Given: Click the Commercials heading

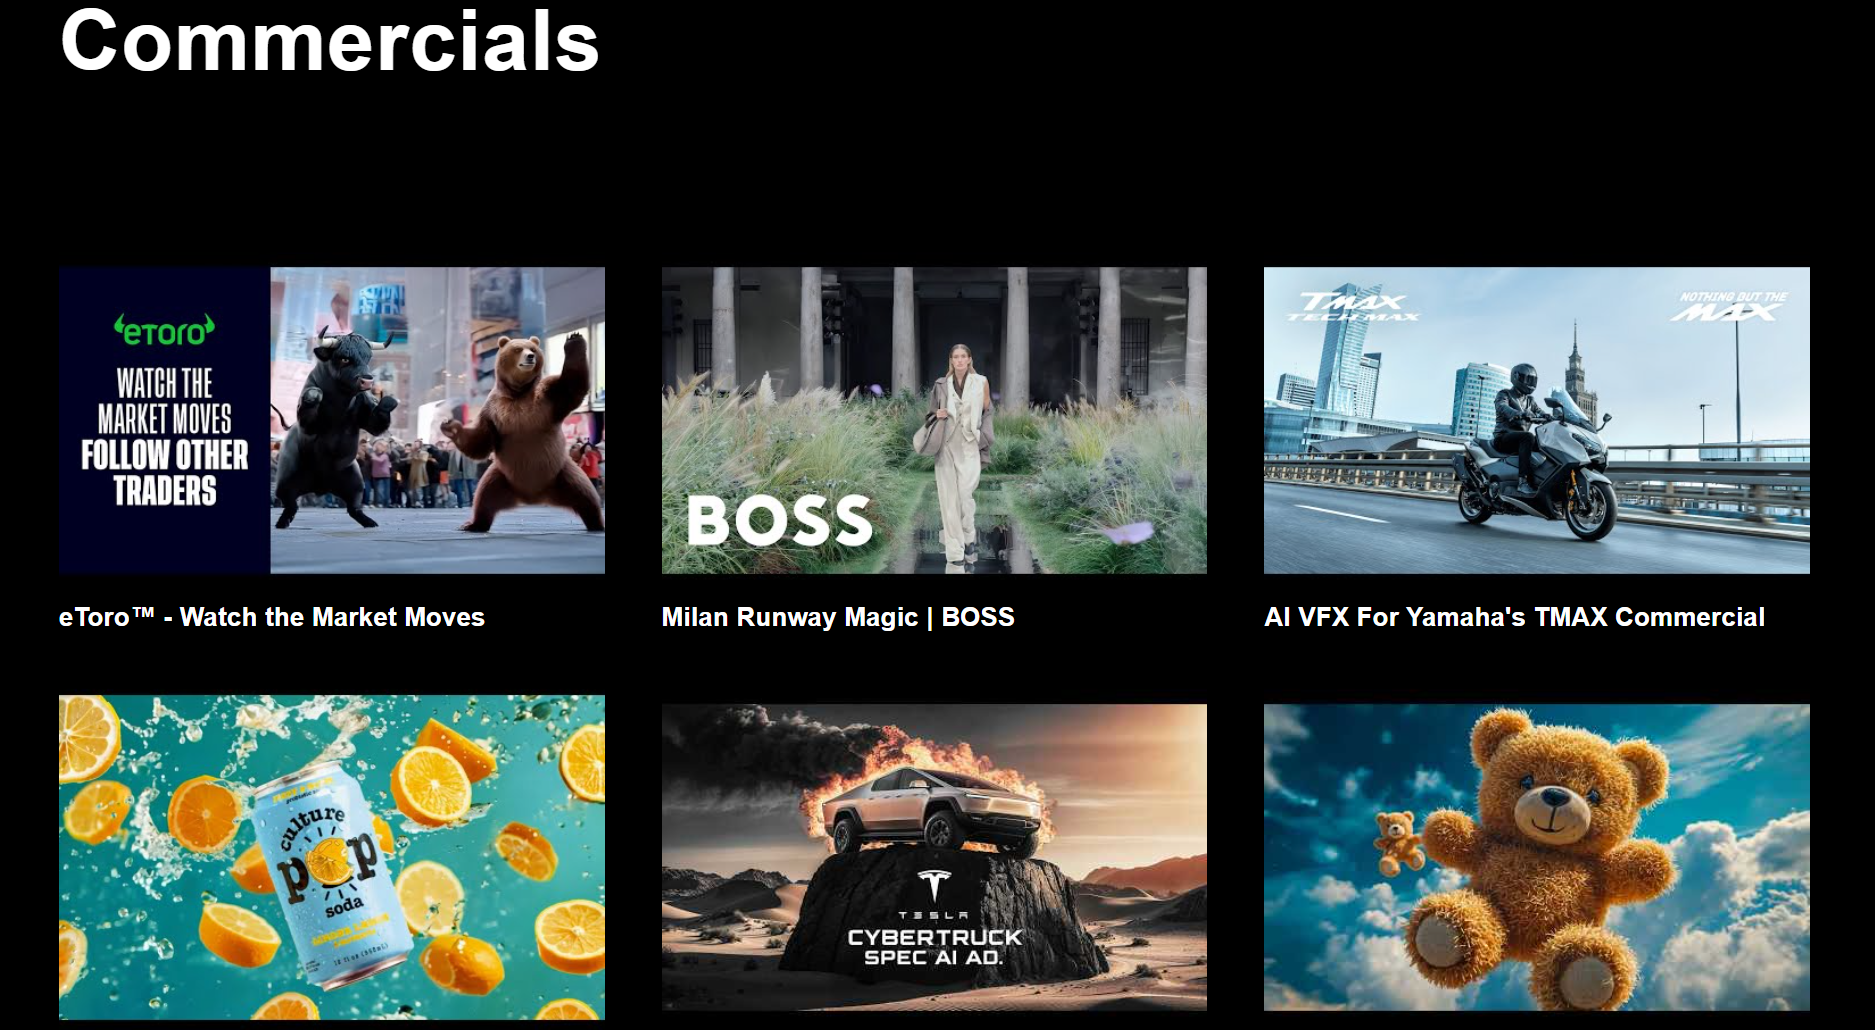Looking at the screenshot, I should click(x=329, y=41).
